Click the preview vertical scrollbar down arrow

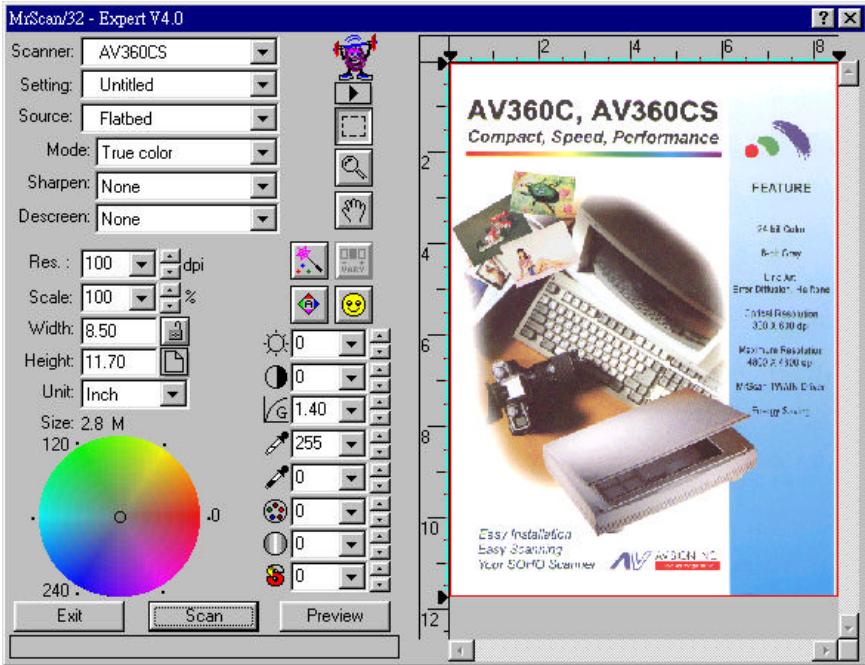coord(848,626)
